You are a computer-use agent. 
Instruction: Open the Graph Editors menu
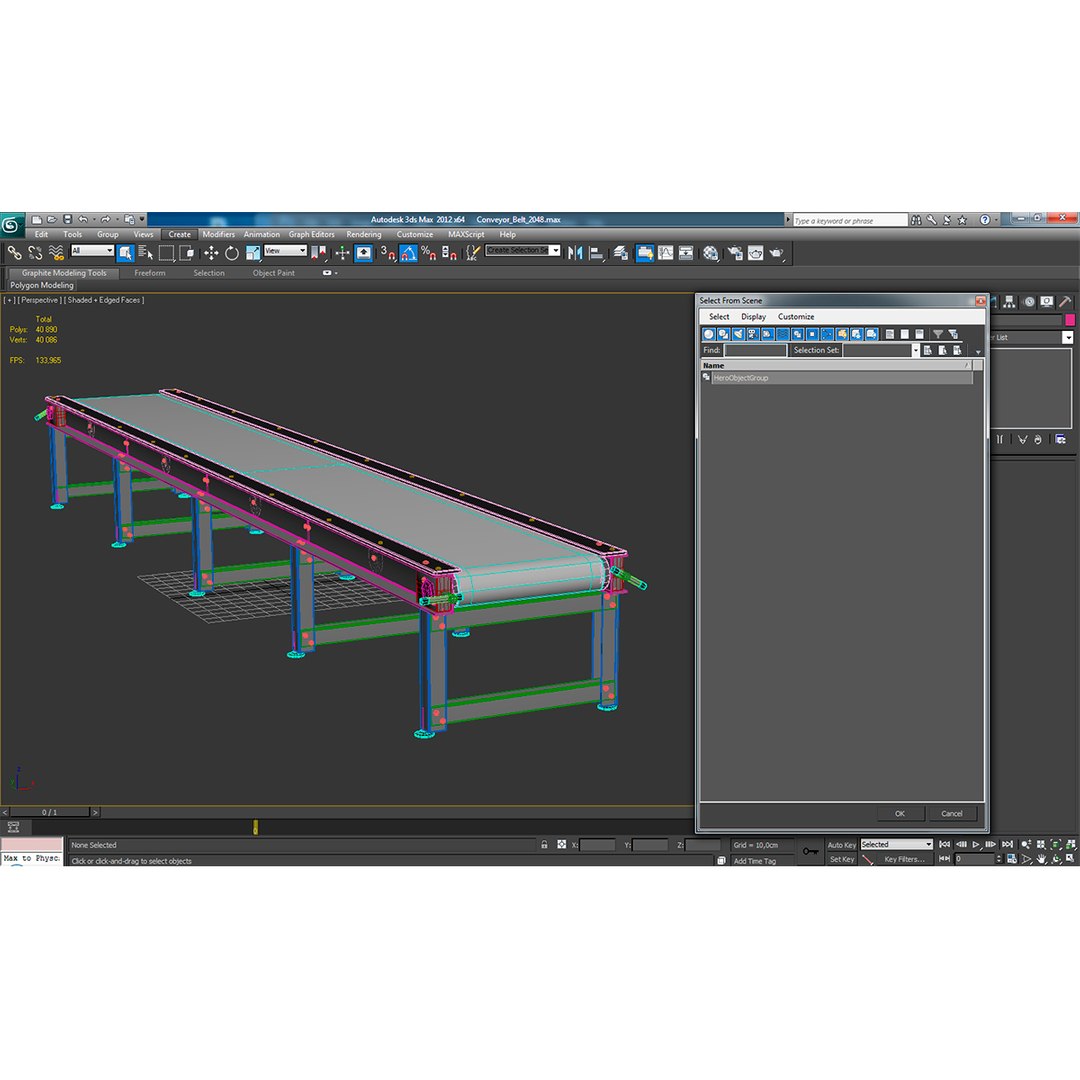pos(311,234)
